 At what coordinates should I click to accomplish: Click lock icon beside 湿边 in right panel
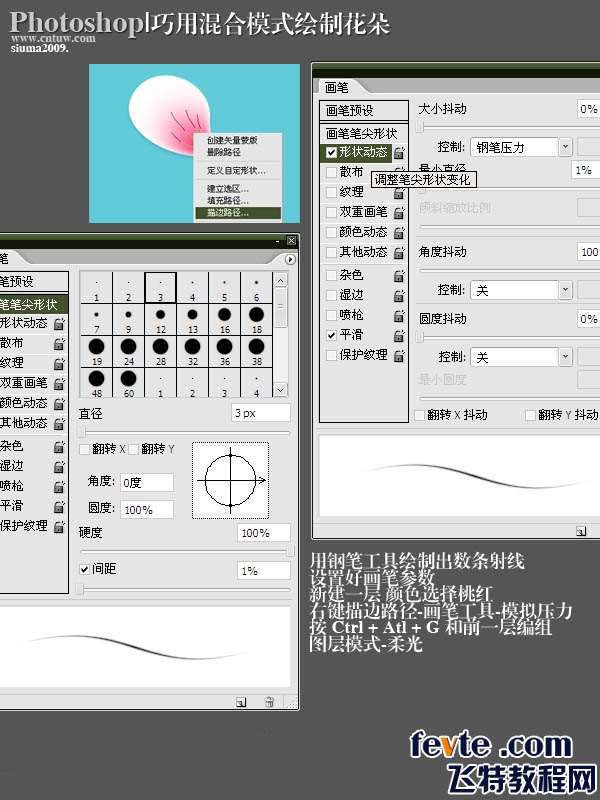coord(399,295)
